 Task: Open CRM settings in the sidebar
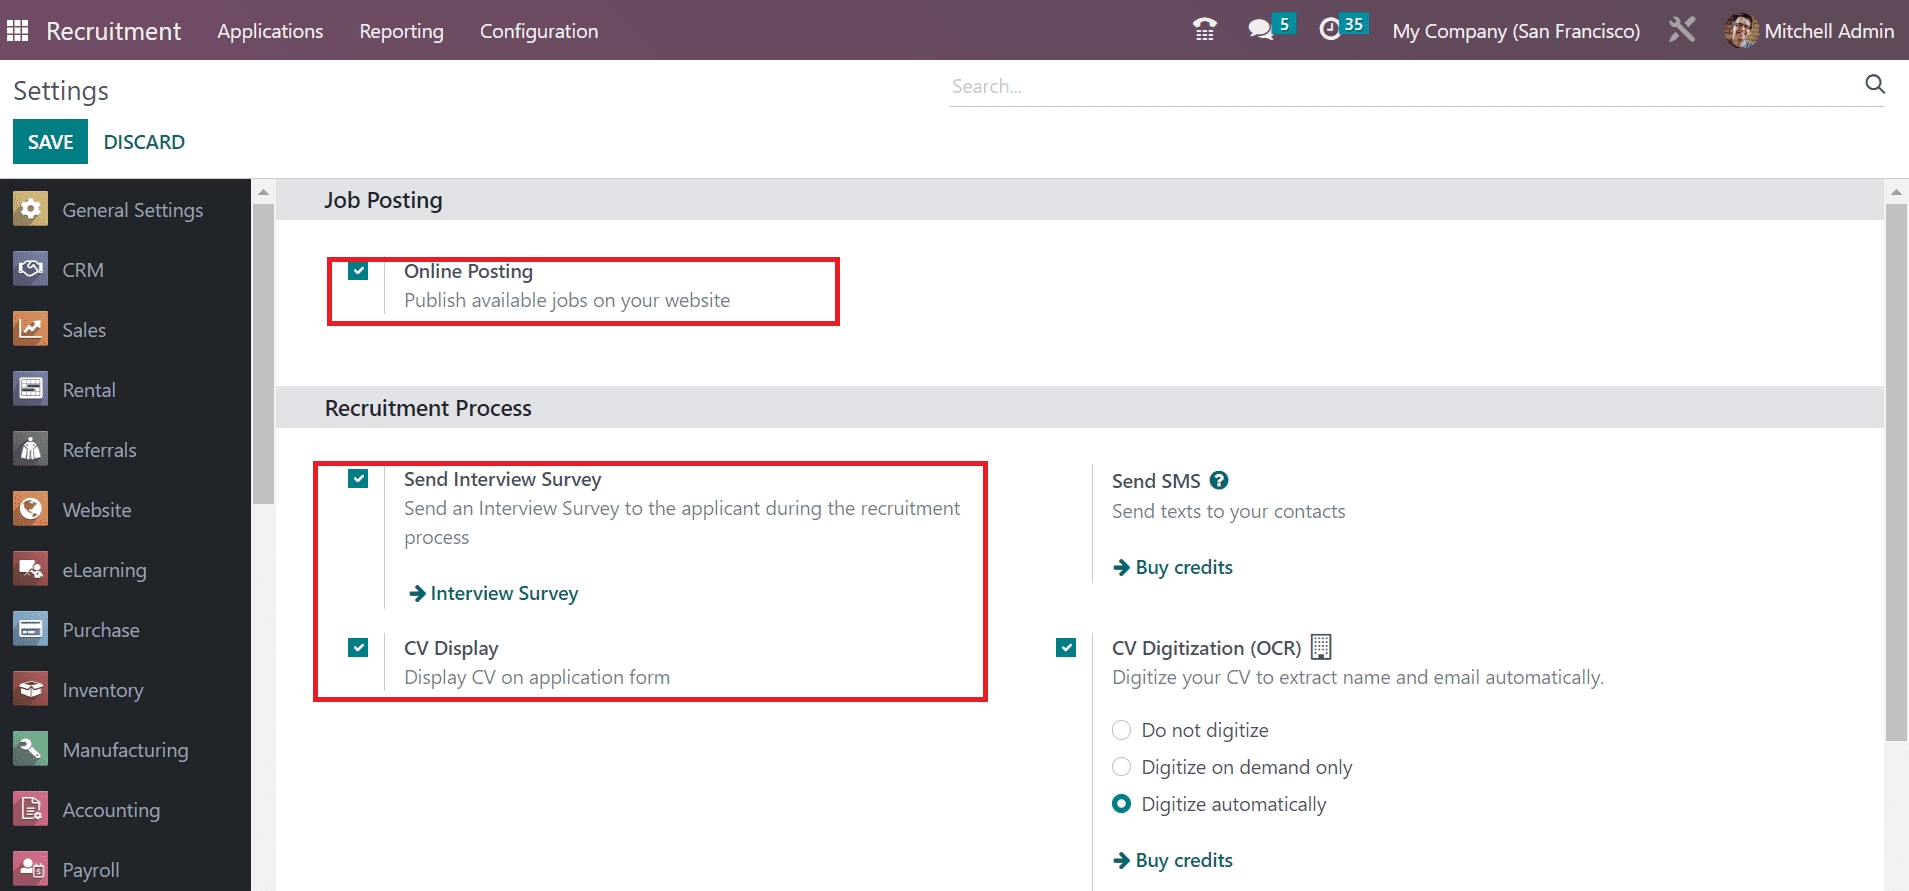(83, 270)
